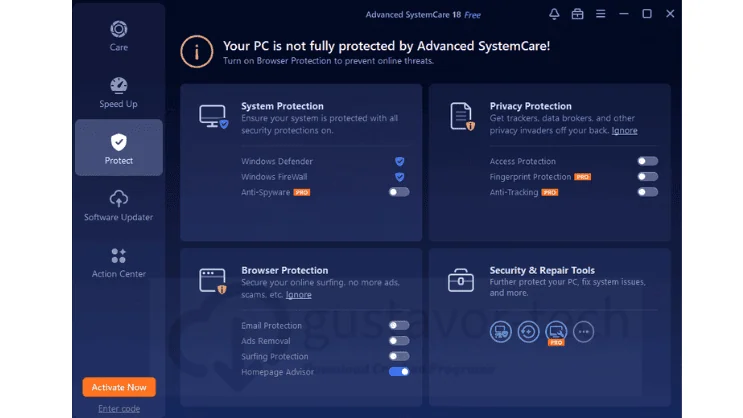The image size is (743, 418).
Task: Switch on Anti-Tracking toggle
Action: (x=647, y=192)
